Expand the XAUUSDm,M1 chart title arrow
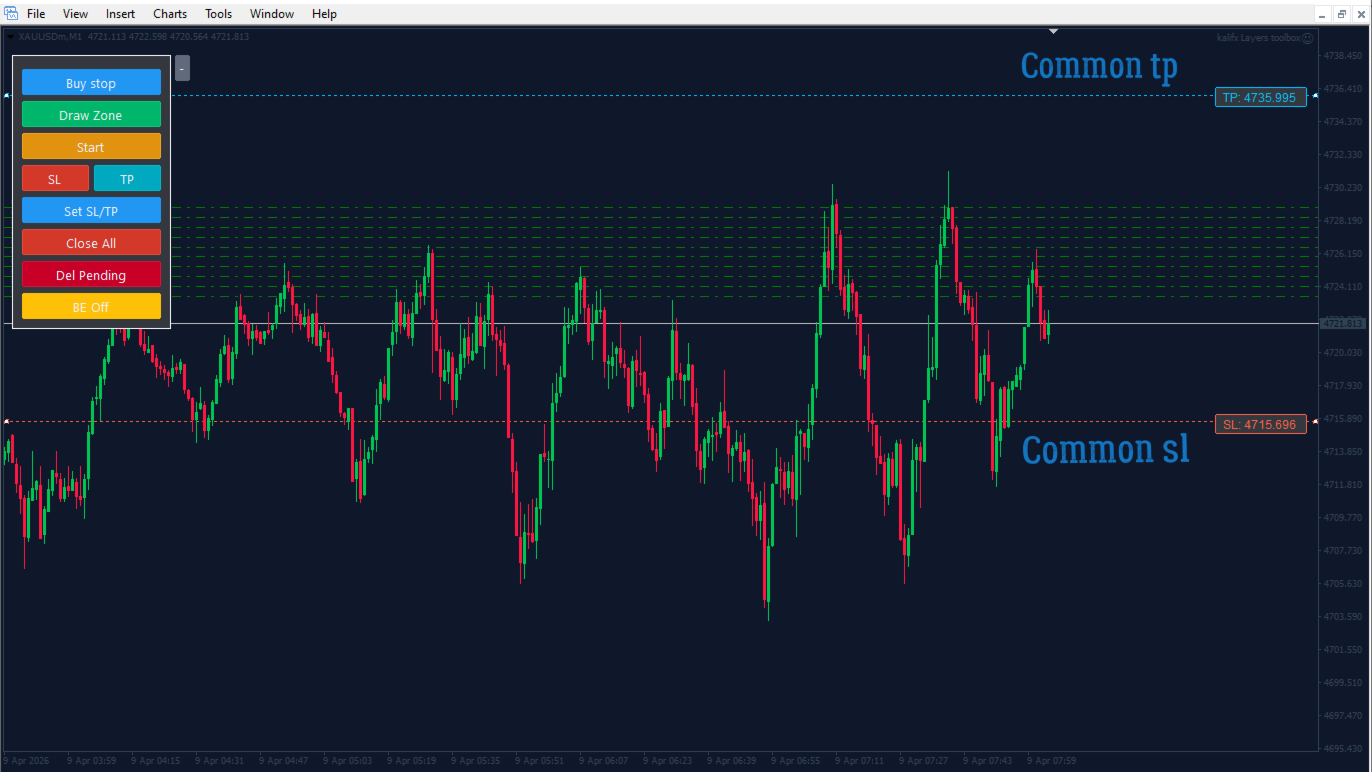Viewport: 1372px width, 772px height. click(x=11, y=37)
